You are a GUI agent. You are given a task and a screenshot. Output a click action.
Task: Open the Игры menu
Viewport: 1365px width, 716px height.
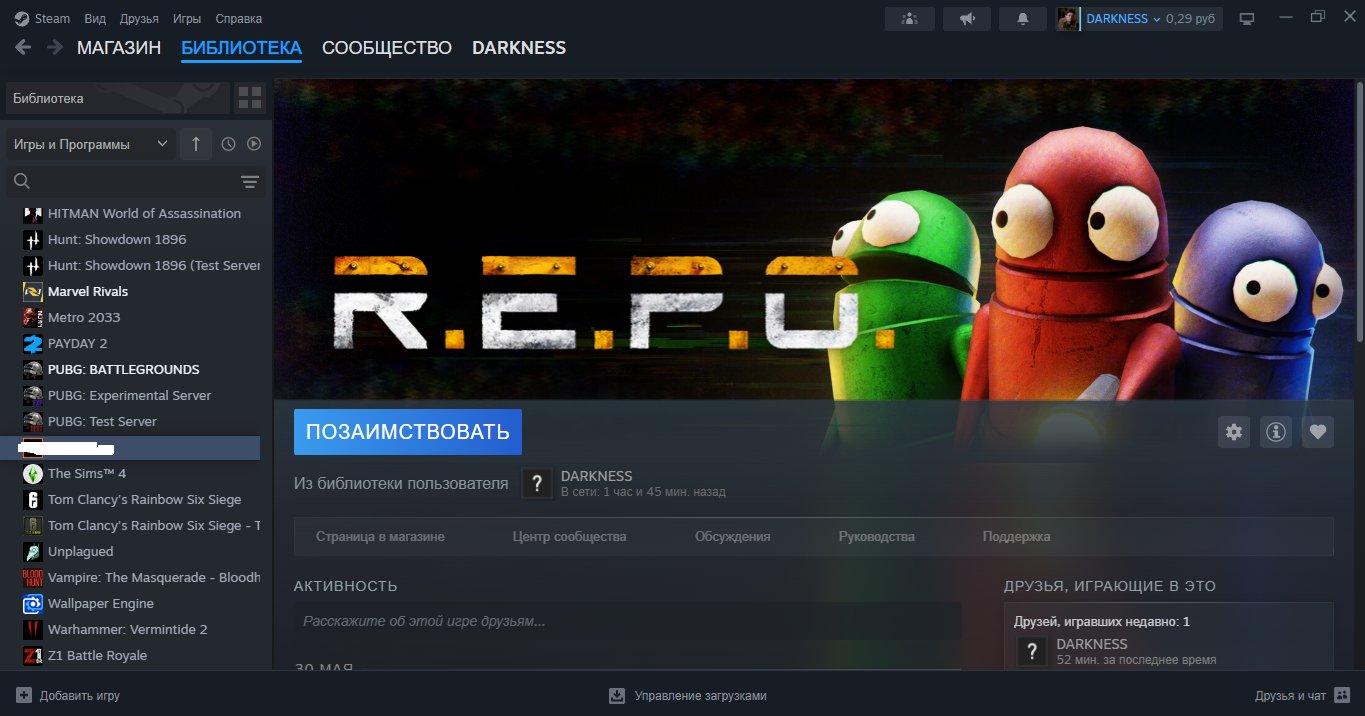click(187, 19)
